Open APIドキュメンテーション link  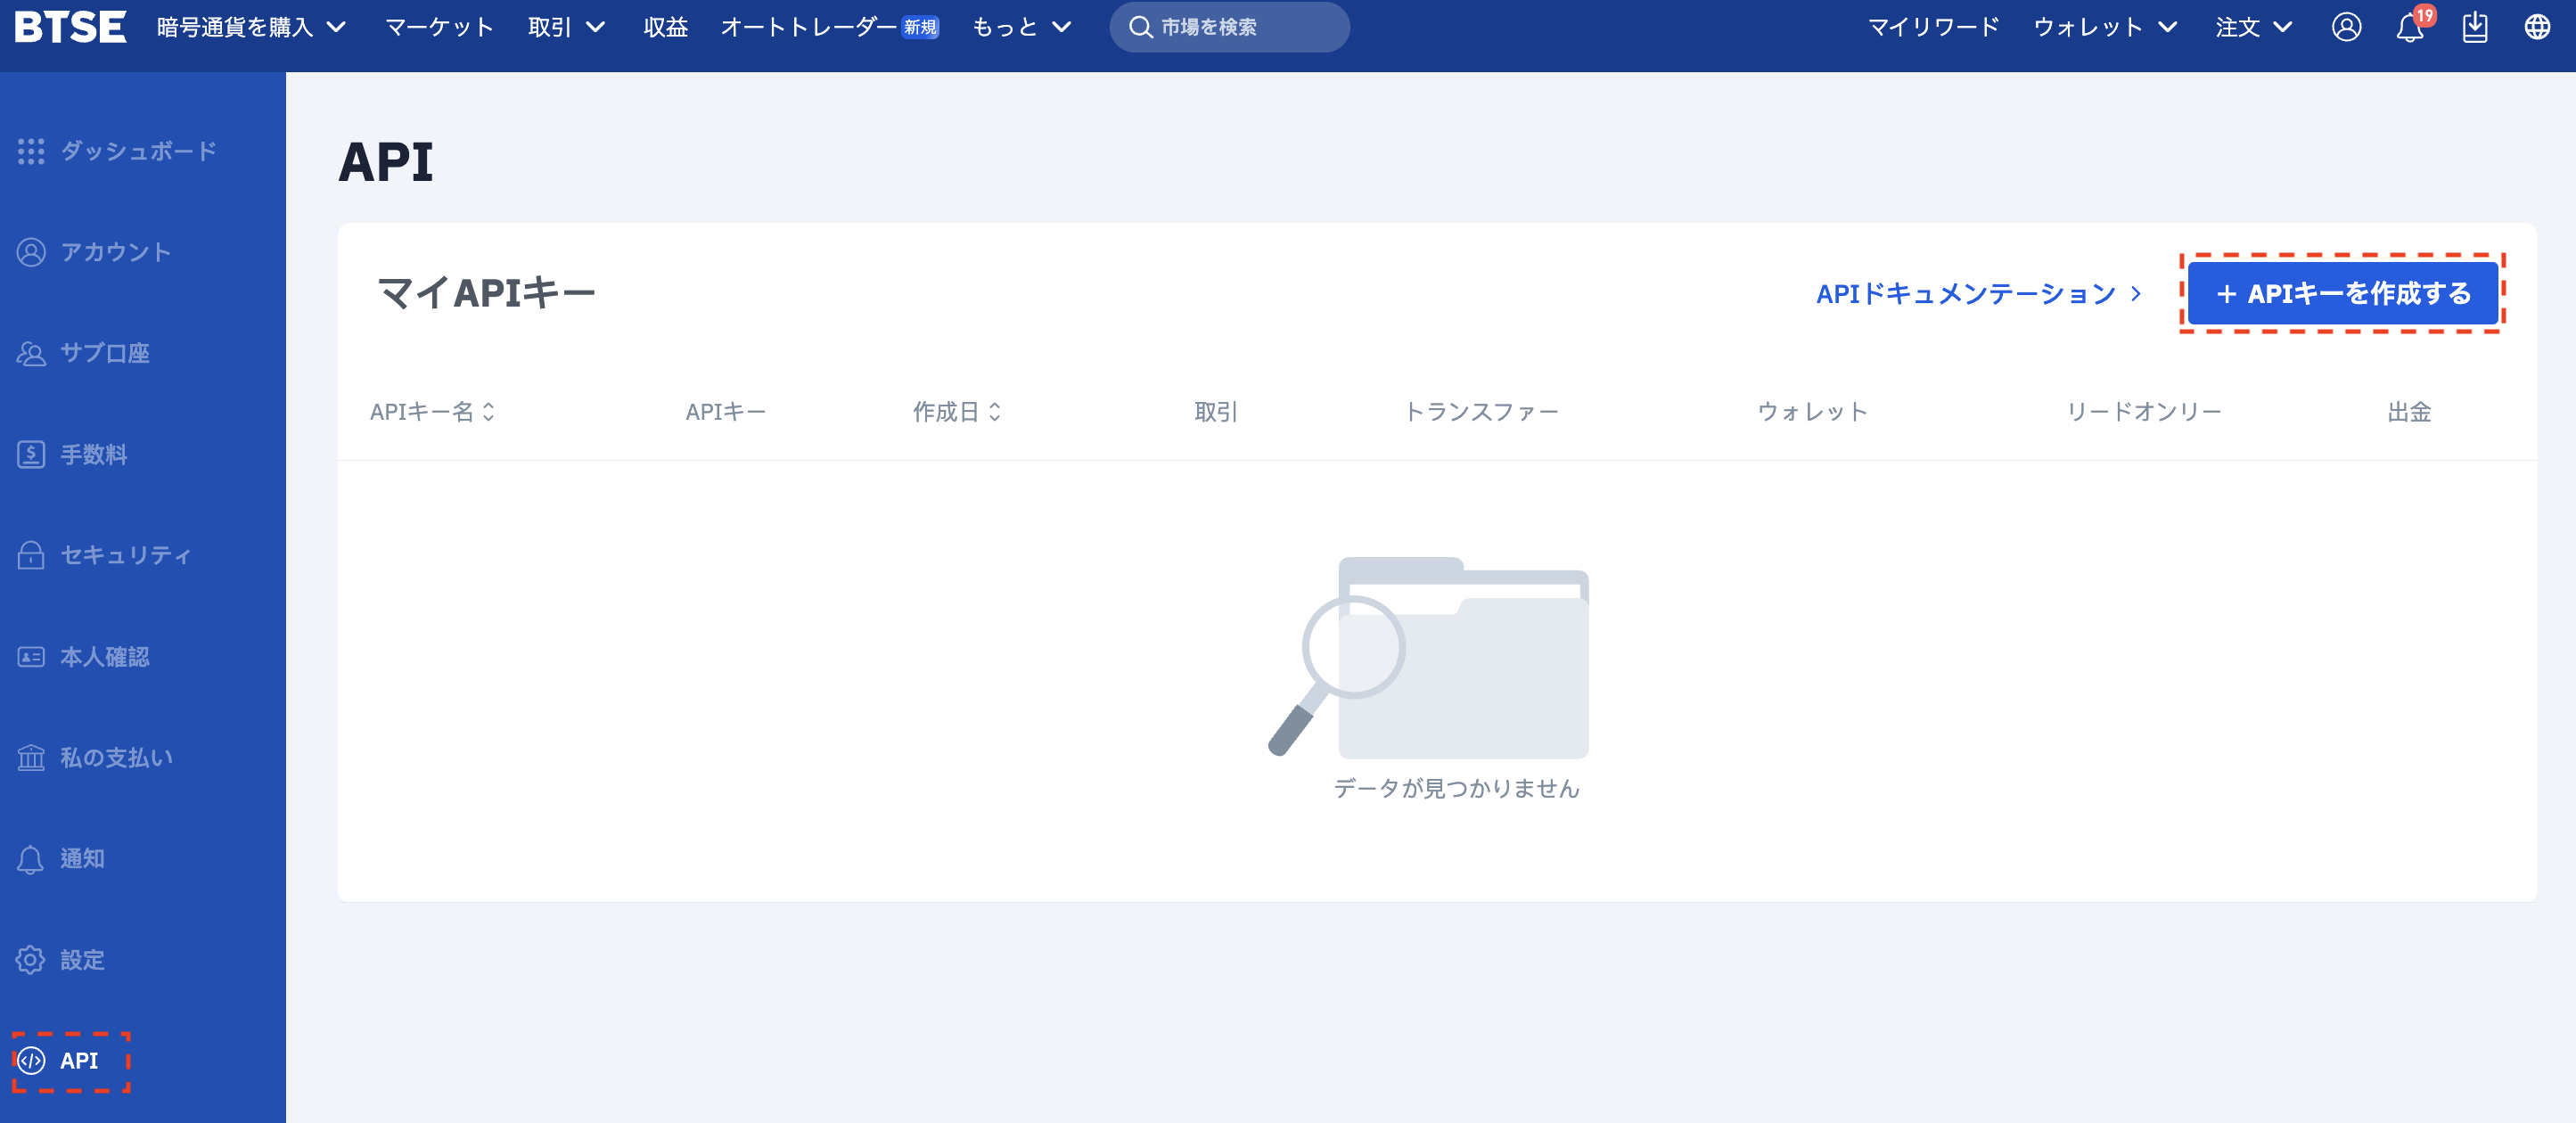(x=1977, y=294)
